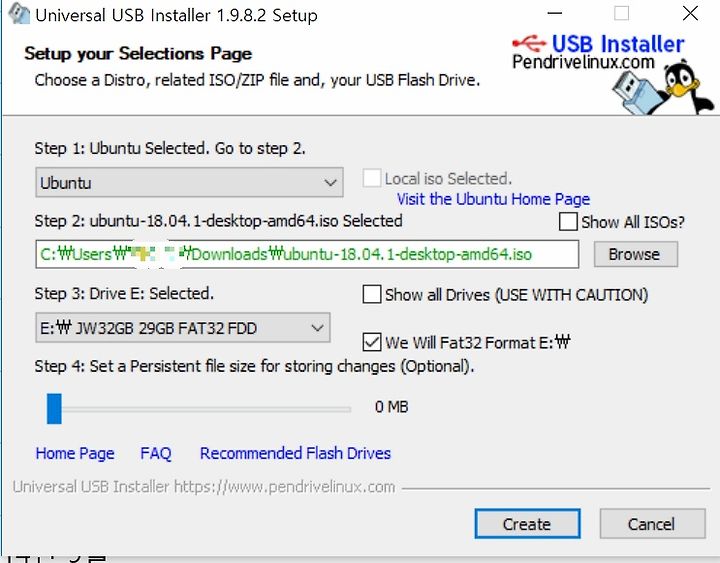Uncheck We Will Fat32 Format E: checkbox

click(x=371, y=342)
